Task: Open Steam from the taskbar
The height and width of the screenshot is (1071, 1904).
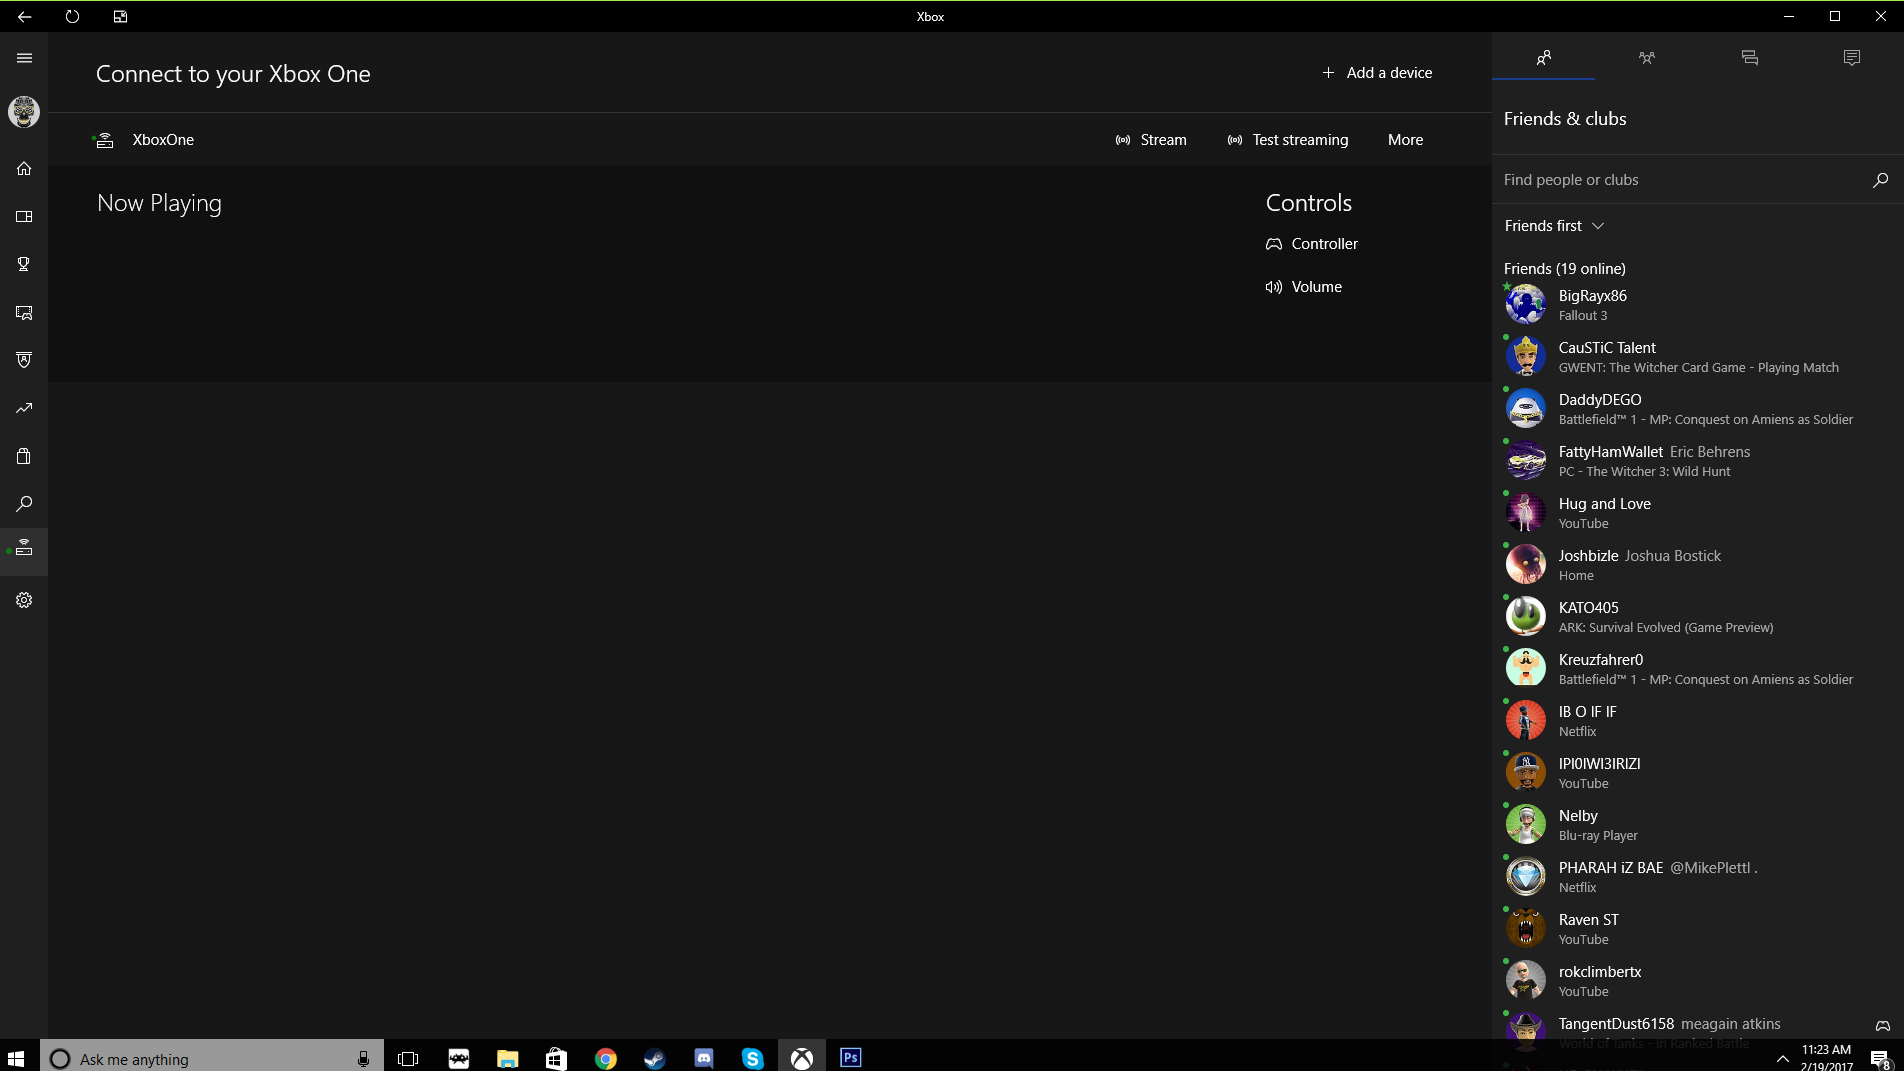Action: click(655, 1058)
